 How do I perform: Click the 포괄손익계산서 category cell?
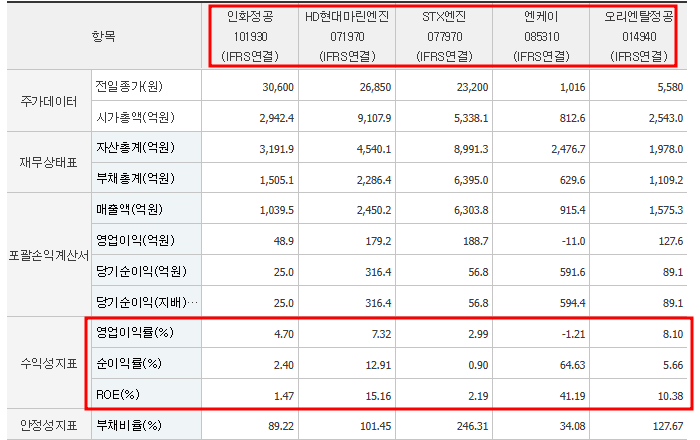(x=49, y=255)
